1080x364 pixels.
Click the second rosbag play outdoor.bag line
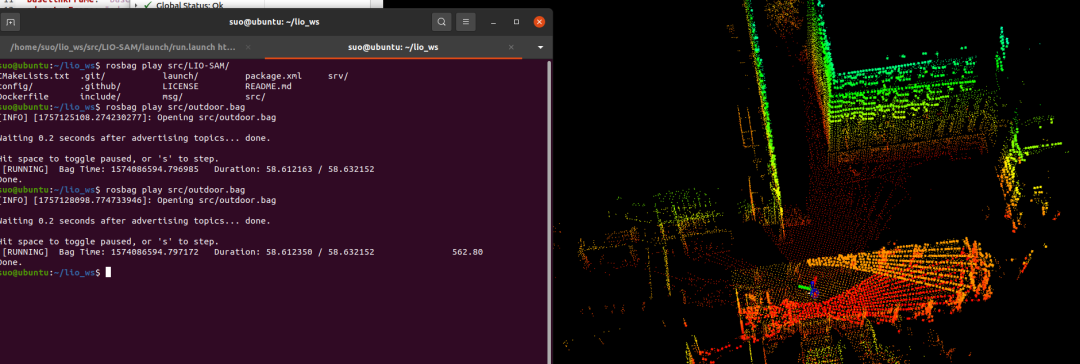click(172, 189)
